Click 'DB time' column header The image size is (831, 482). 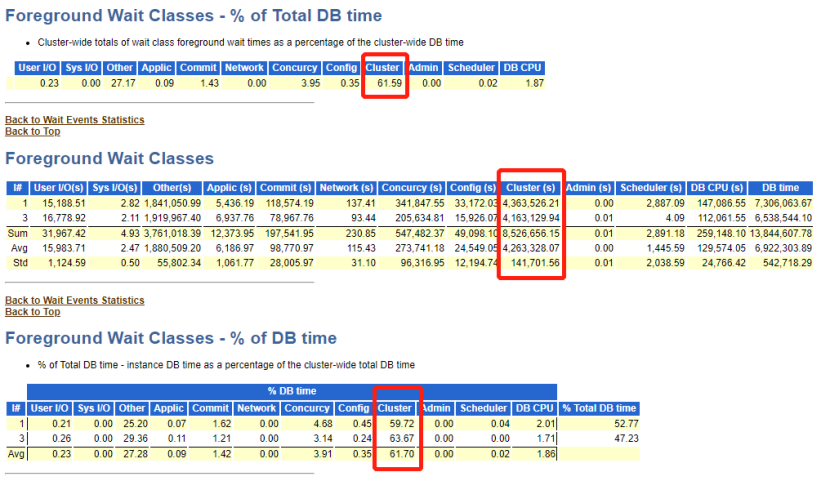click(x=781, y=188)
